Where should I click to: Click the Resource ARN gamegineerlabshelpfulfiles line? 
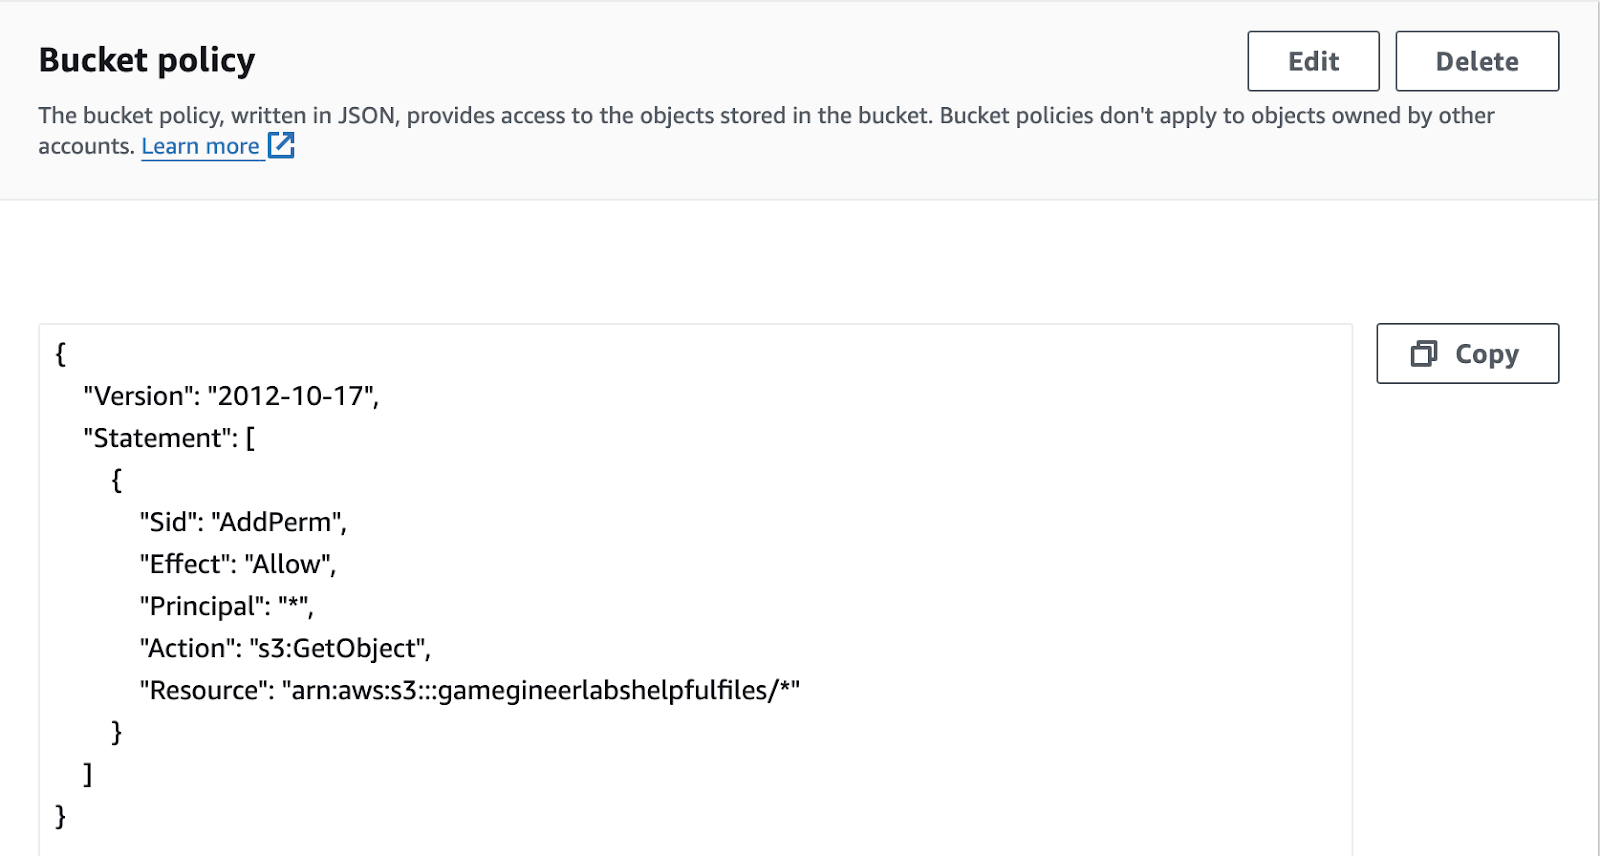pos(470,690)
